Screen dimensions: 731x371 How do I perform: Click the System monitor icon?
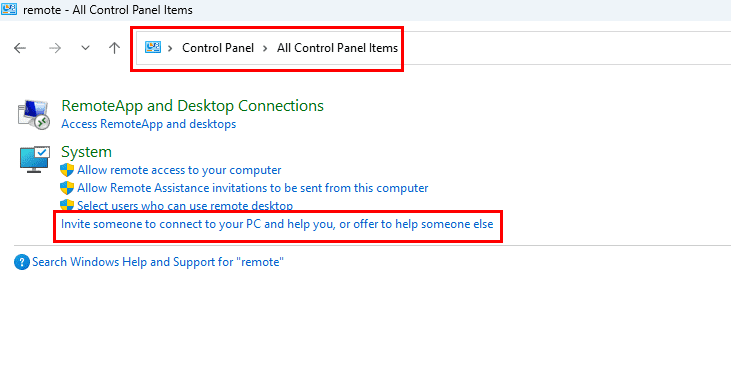point(34,159)
